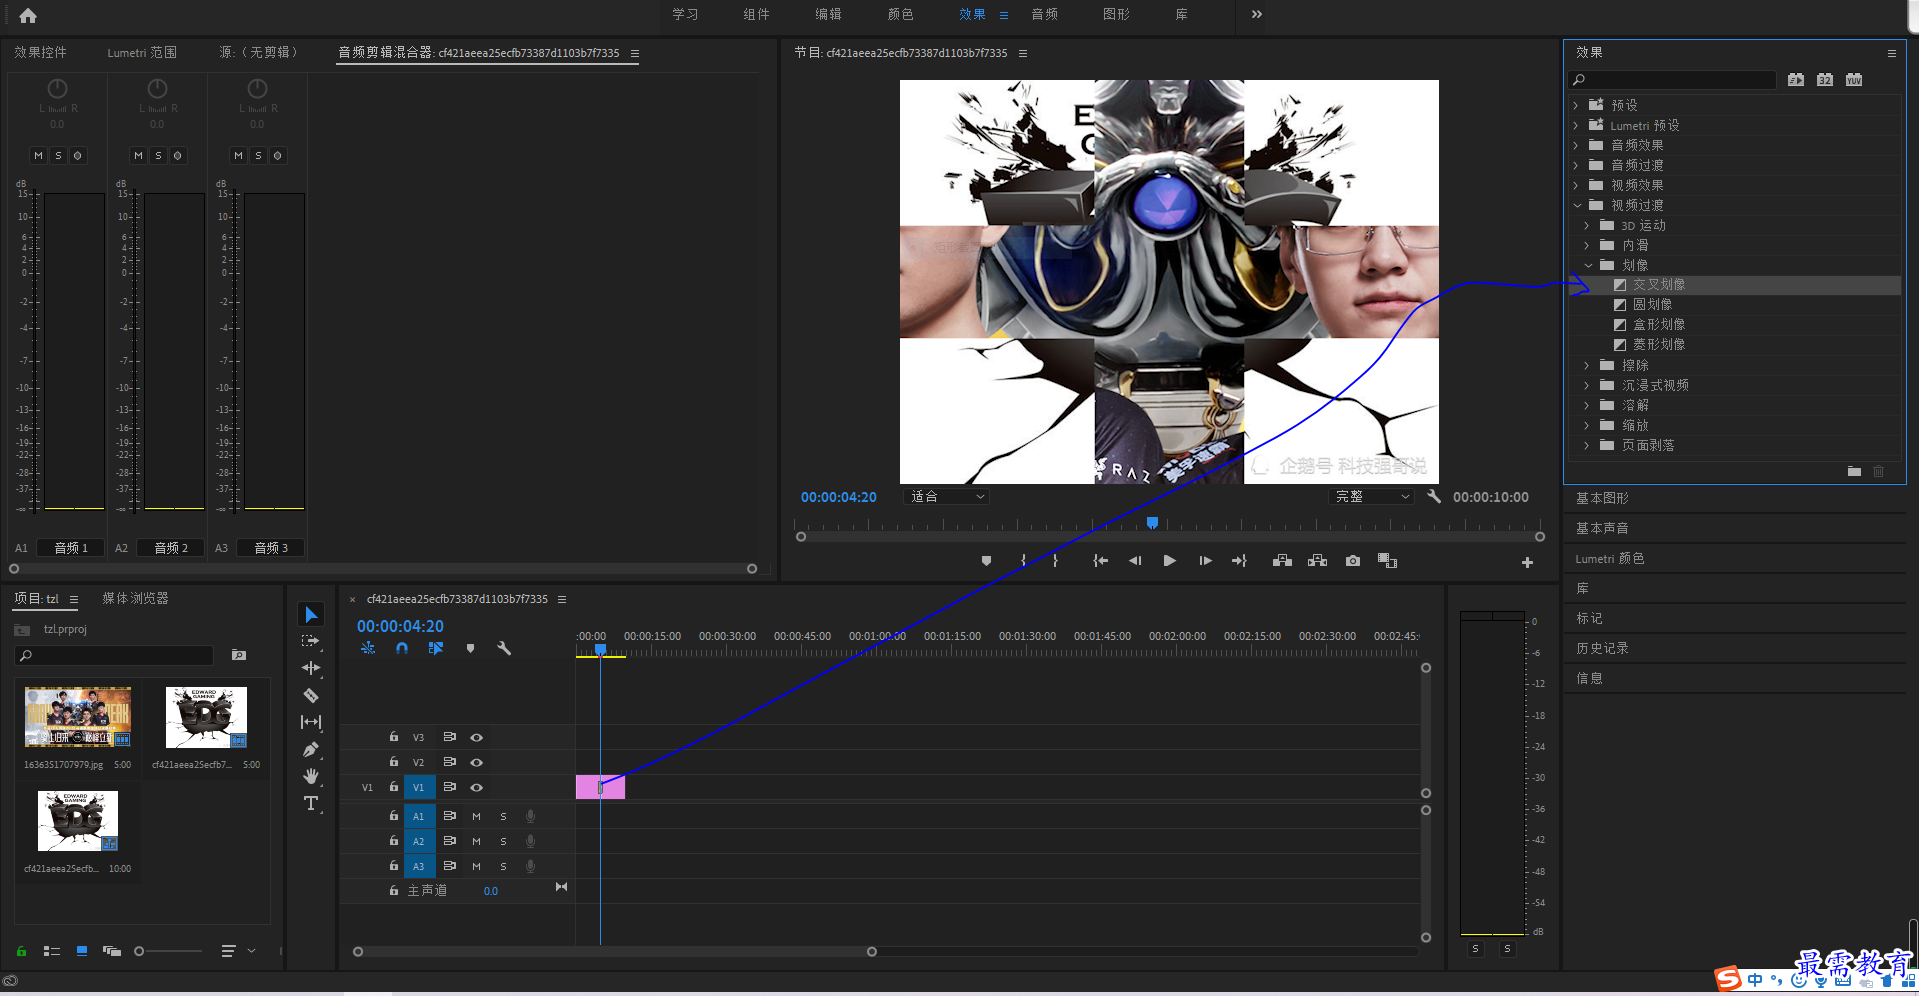Screen dimensions: 1919x996
Task: Toggle V1 track eye visibility
Action: [477, 787]
